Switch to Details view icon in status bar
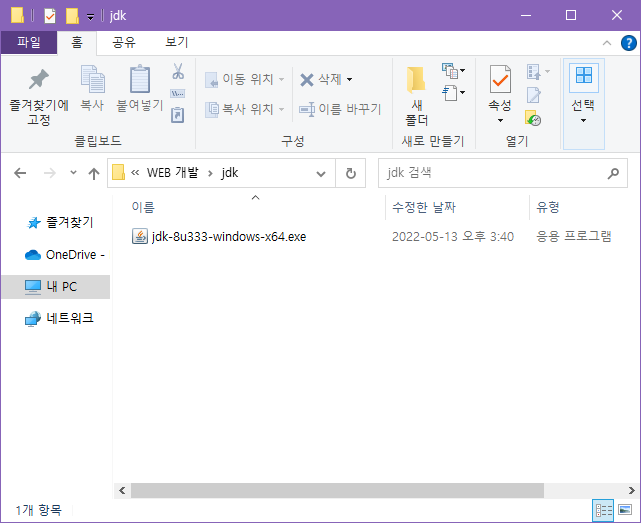Screen dimensions: 641x523 tap(603, 510)
